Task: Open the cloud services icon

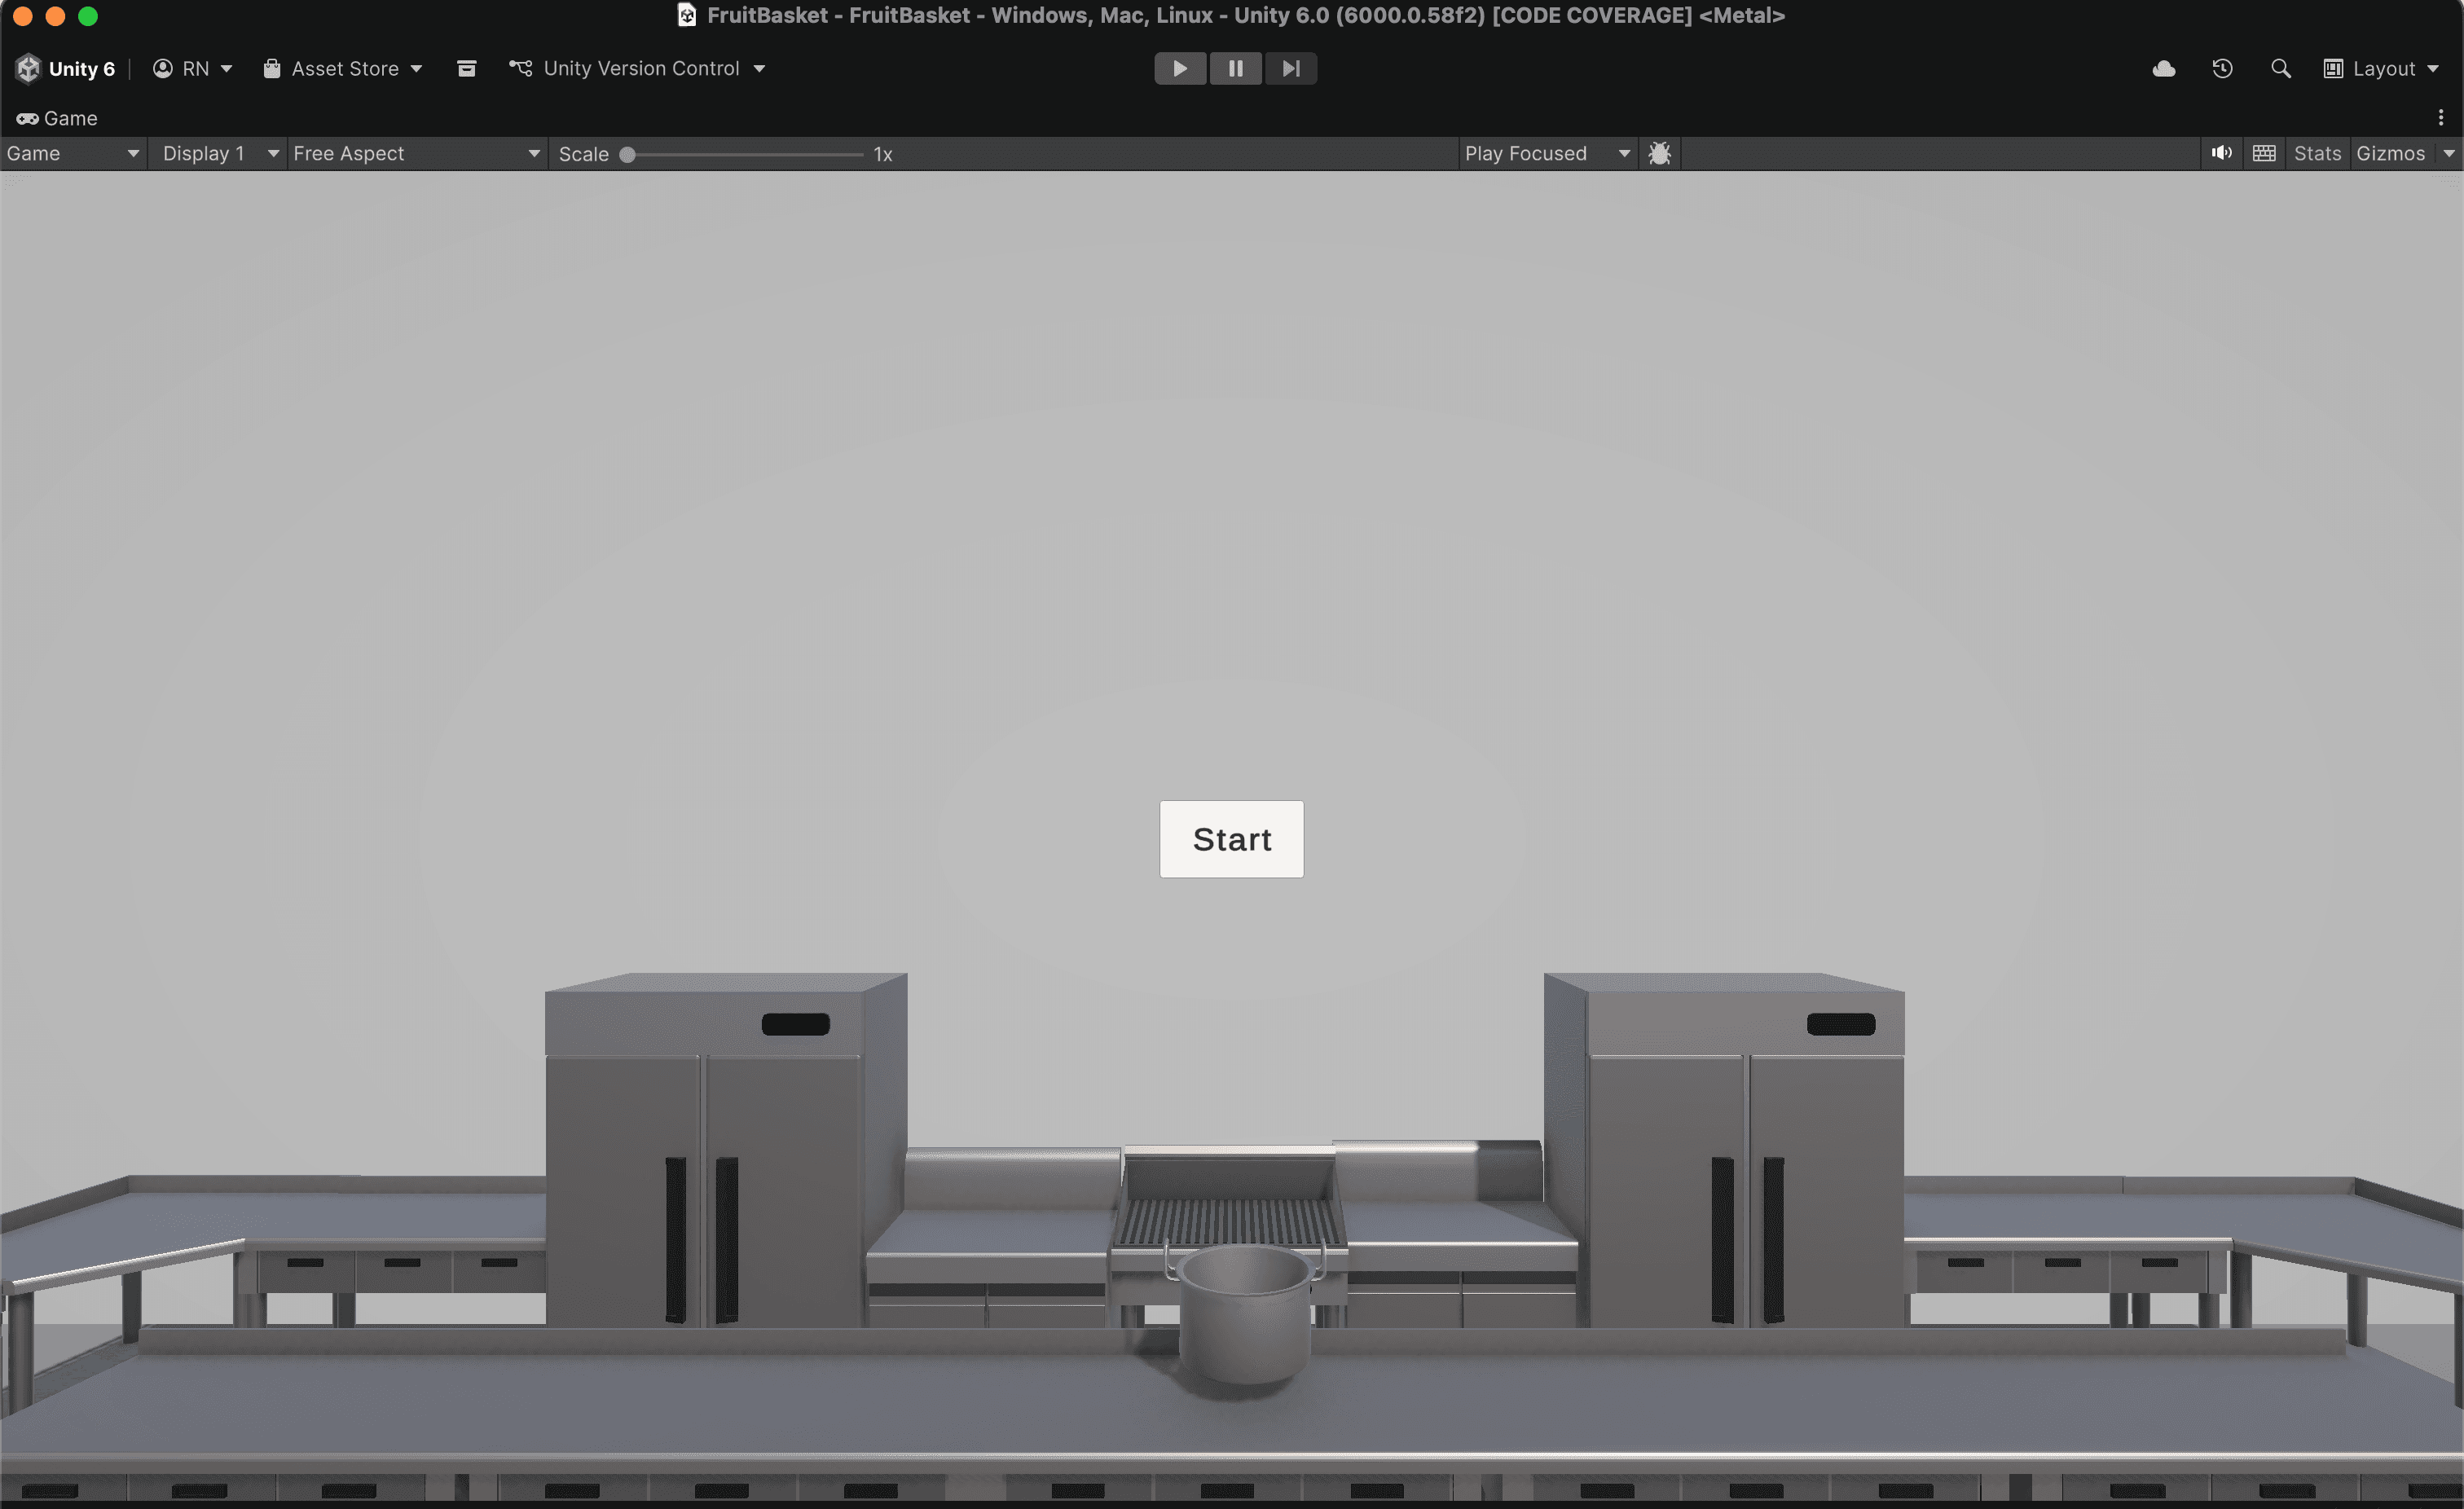Action: [x=2163, y=68]
